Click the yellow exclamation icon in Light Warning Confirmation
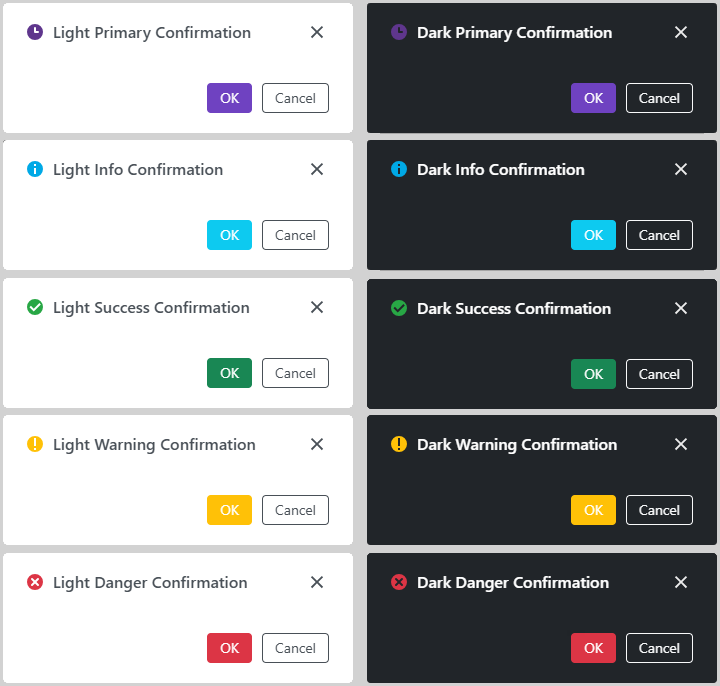The image size is (720, 686). (35, 444)
